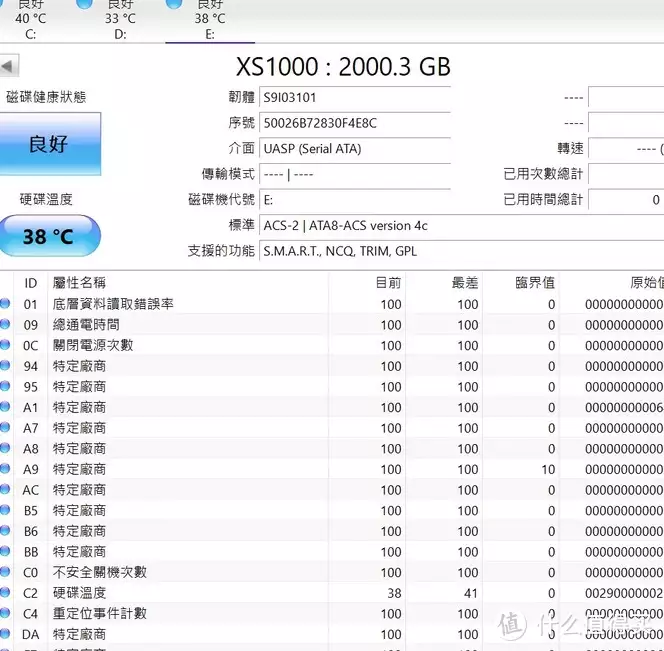
Task: Click status dot of row C4
Action: coord(5,613)
